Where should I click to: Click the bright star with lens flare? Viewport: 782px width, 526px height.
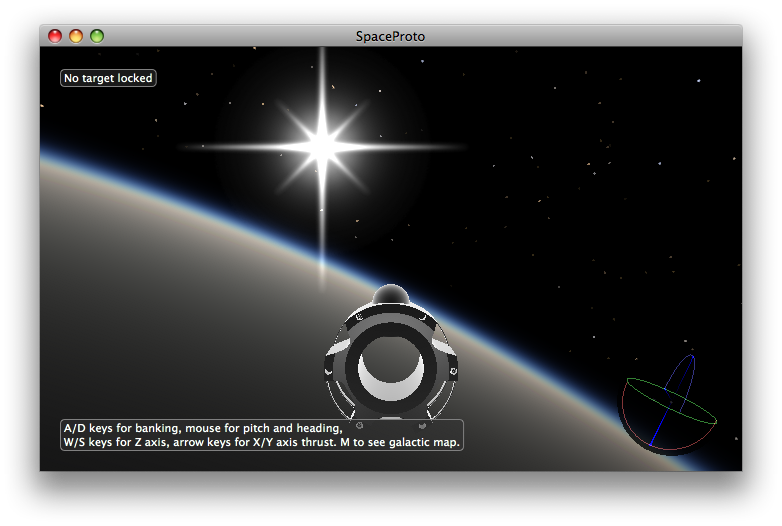[x=323, y=147]
